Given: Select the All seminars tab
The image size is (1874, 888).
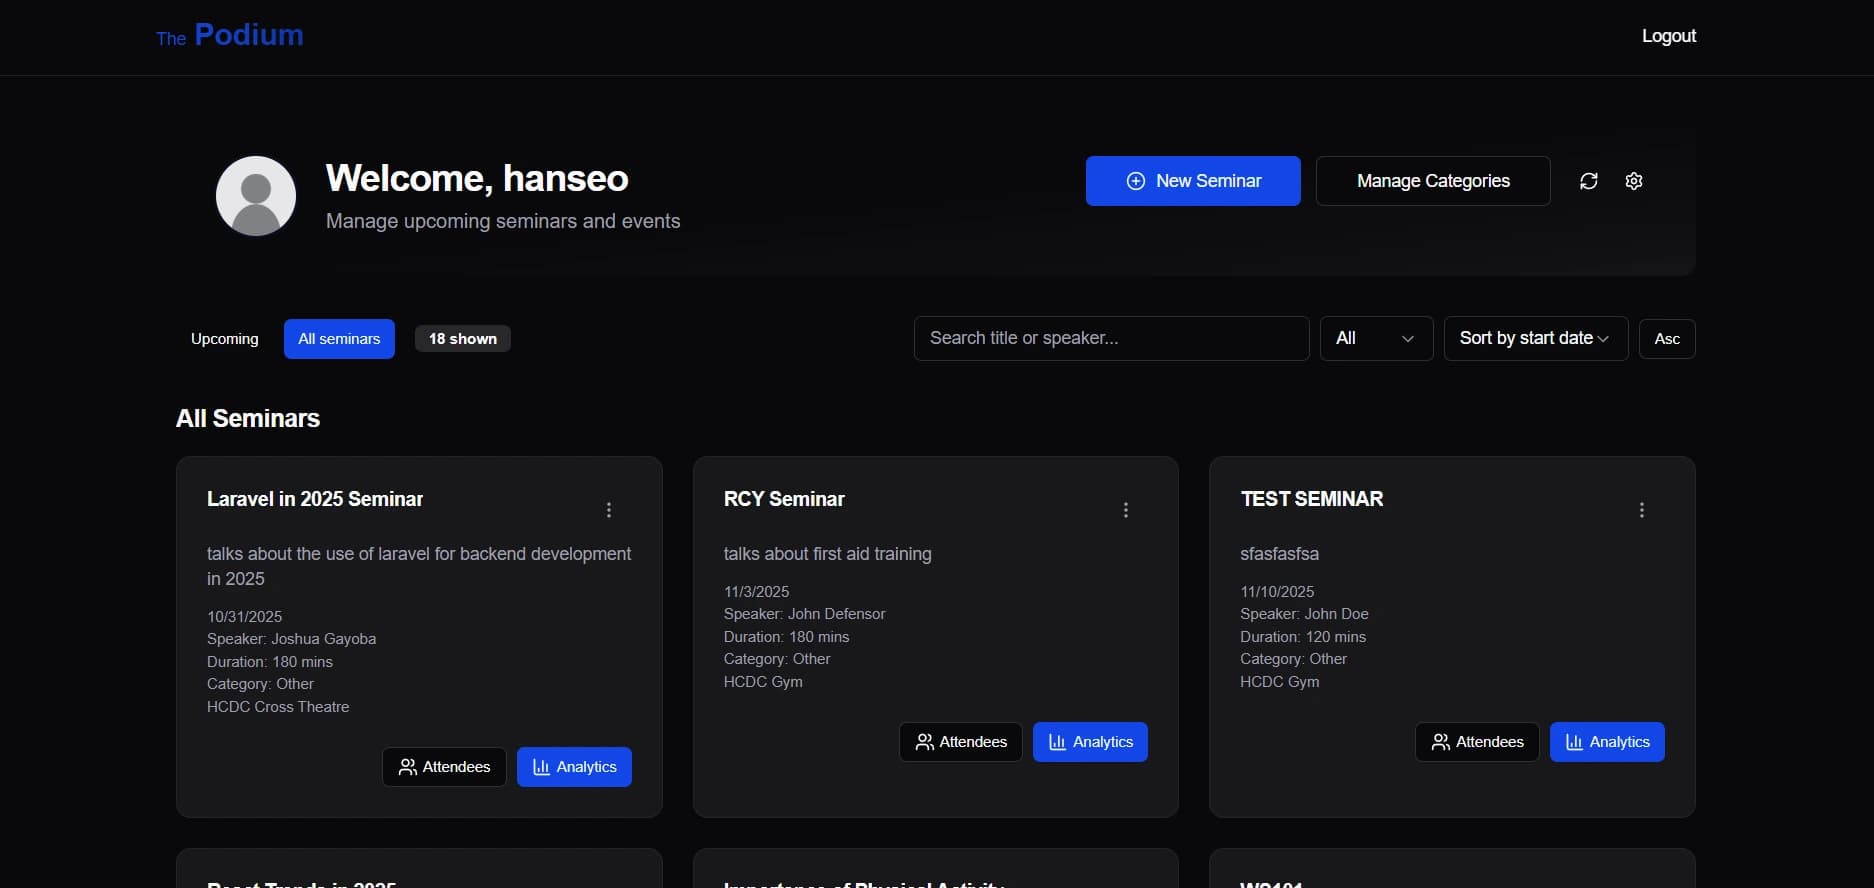Looking at the screenshot, I should click(x=339, y=339).
